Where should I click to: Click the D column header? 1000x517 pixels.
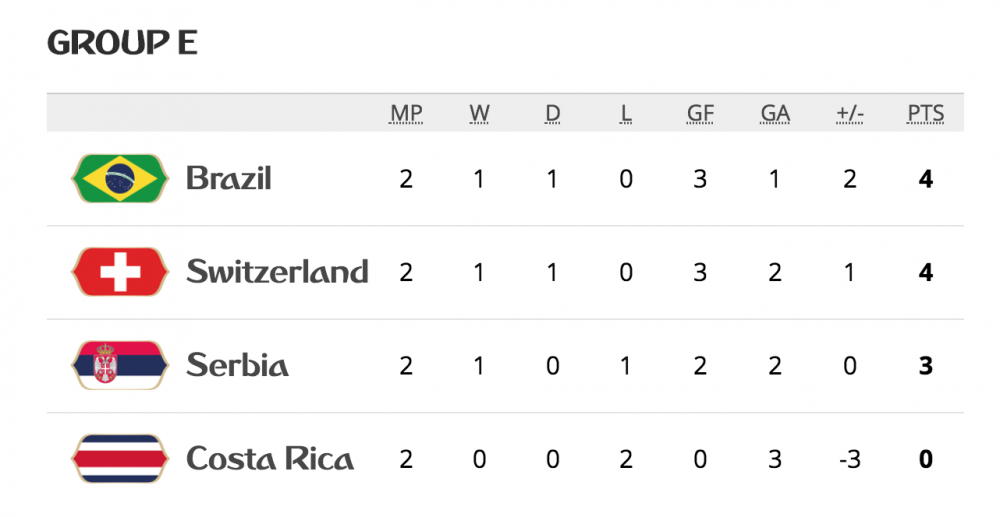click(553, 114)
